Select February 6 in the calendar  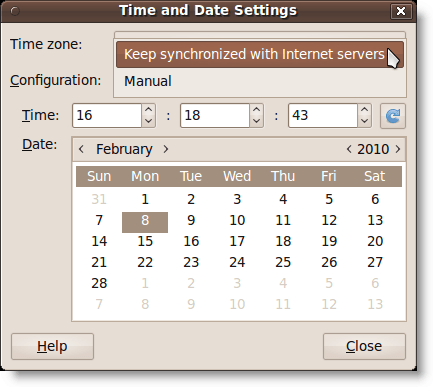[x=375, y=199]
